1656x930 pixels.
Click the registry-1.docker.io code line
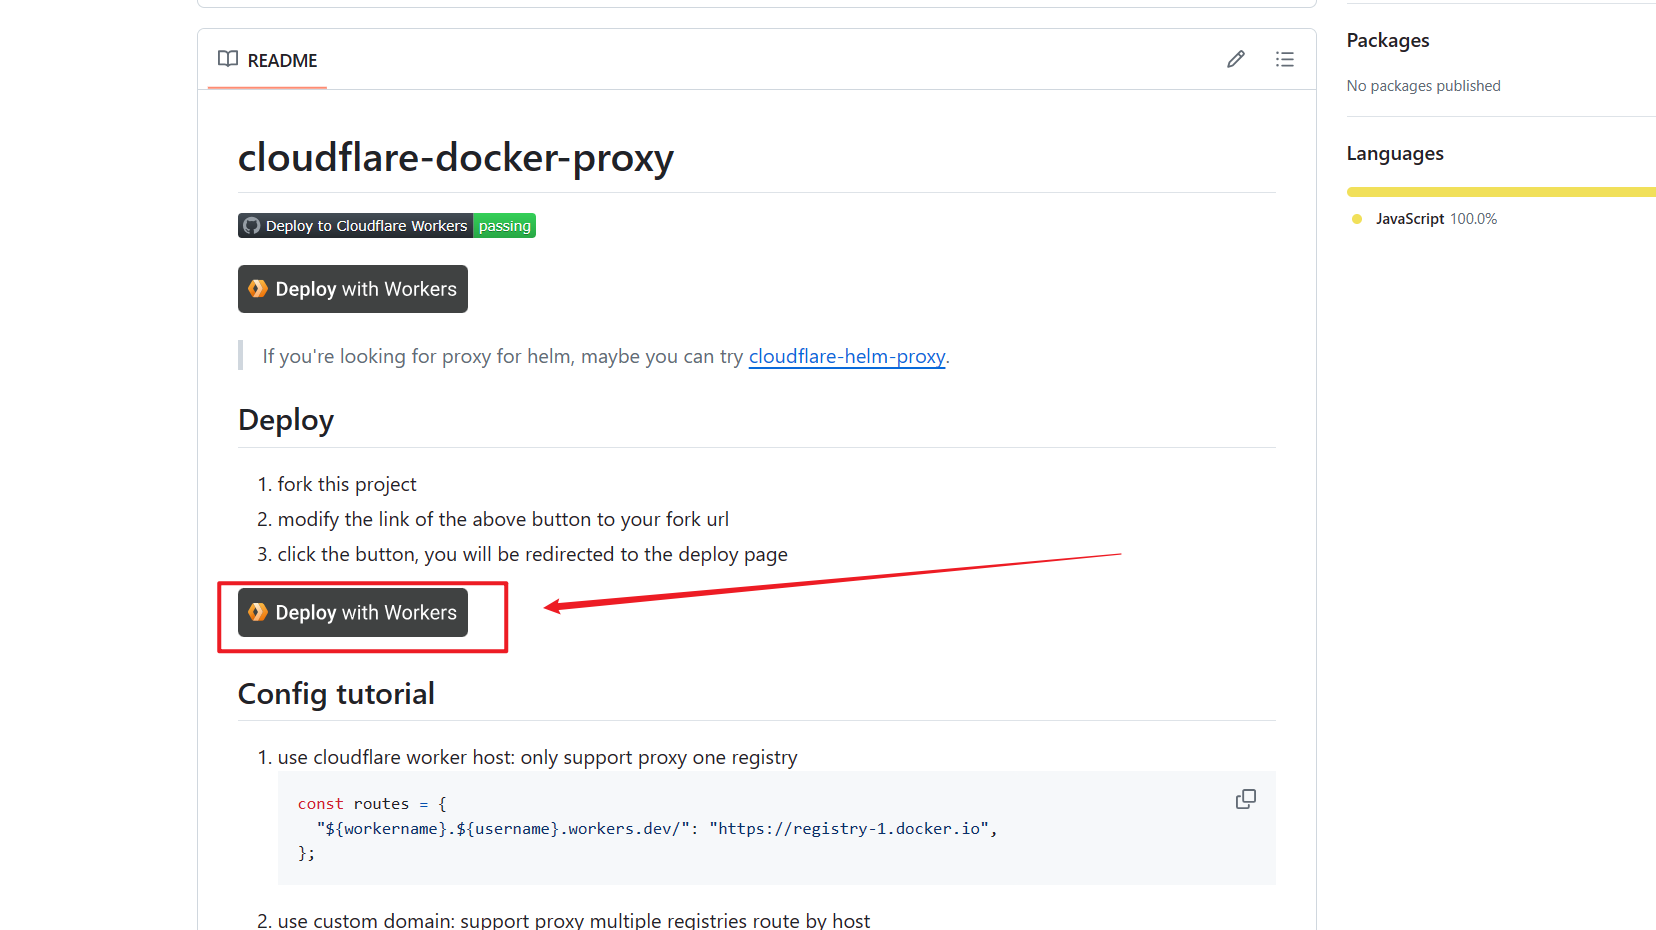pyautogui.click(x=657, y=829)
